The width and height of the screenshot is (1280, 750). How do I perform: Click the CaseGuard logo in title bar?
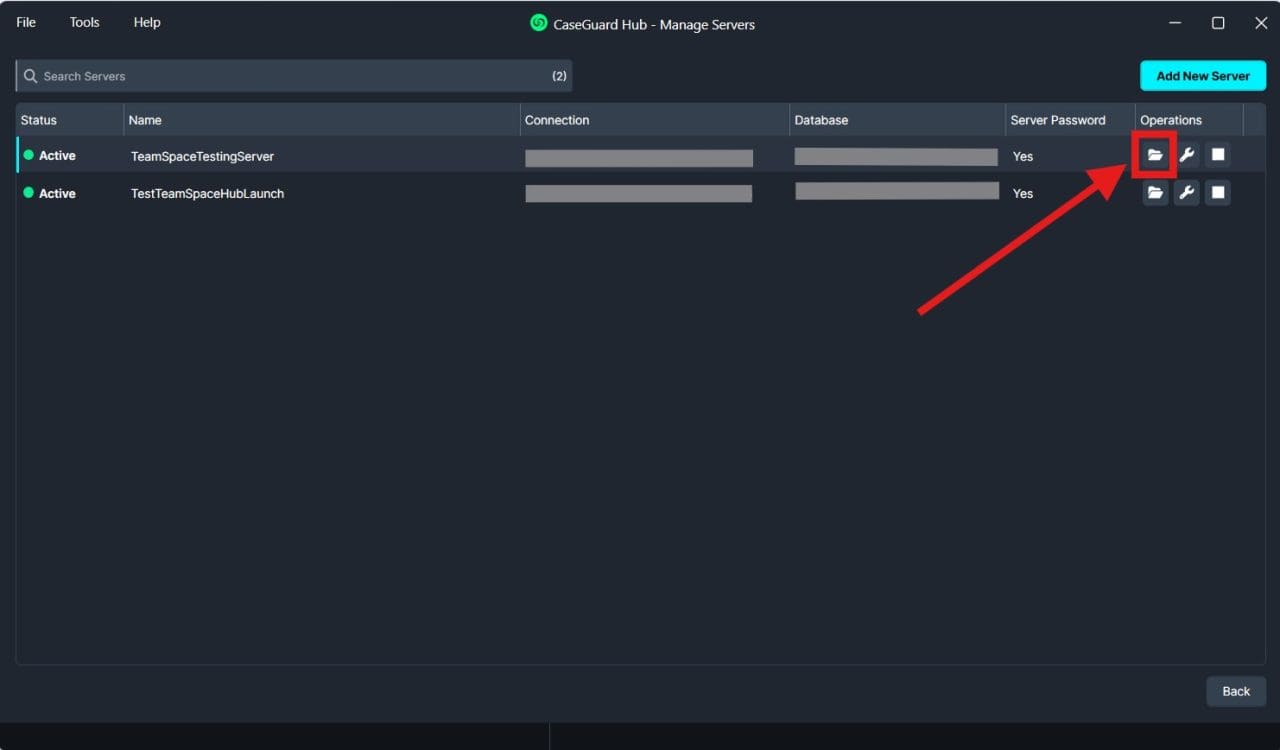tap(539, 23)
